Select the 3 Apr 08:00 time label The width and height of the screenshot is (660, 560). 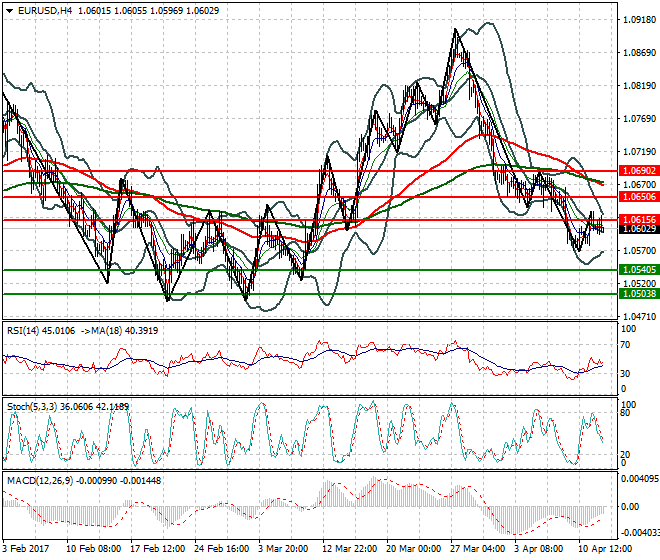tap(539, 549)
